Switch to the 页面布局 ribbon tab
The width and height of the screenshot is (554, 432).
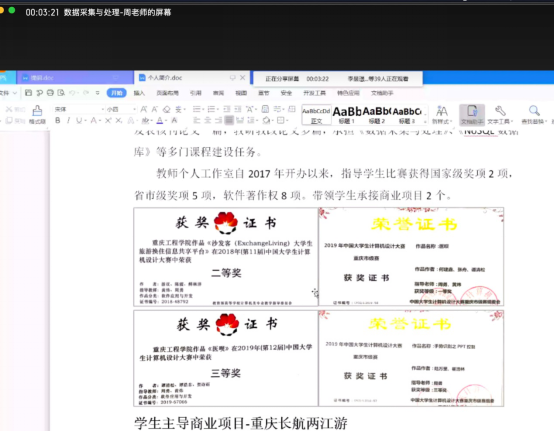coord(167,93)
